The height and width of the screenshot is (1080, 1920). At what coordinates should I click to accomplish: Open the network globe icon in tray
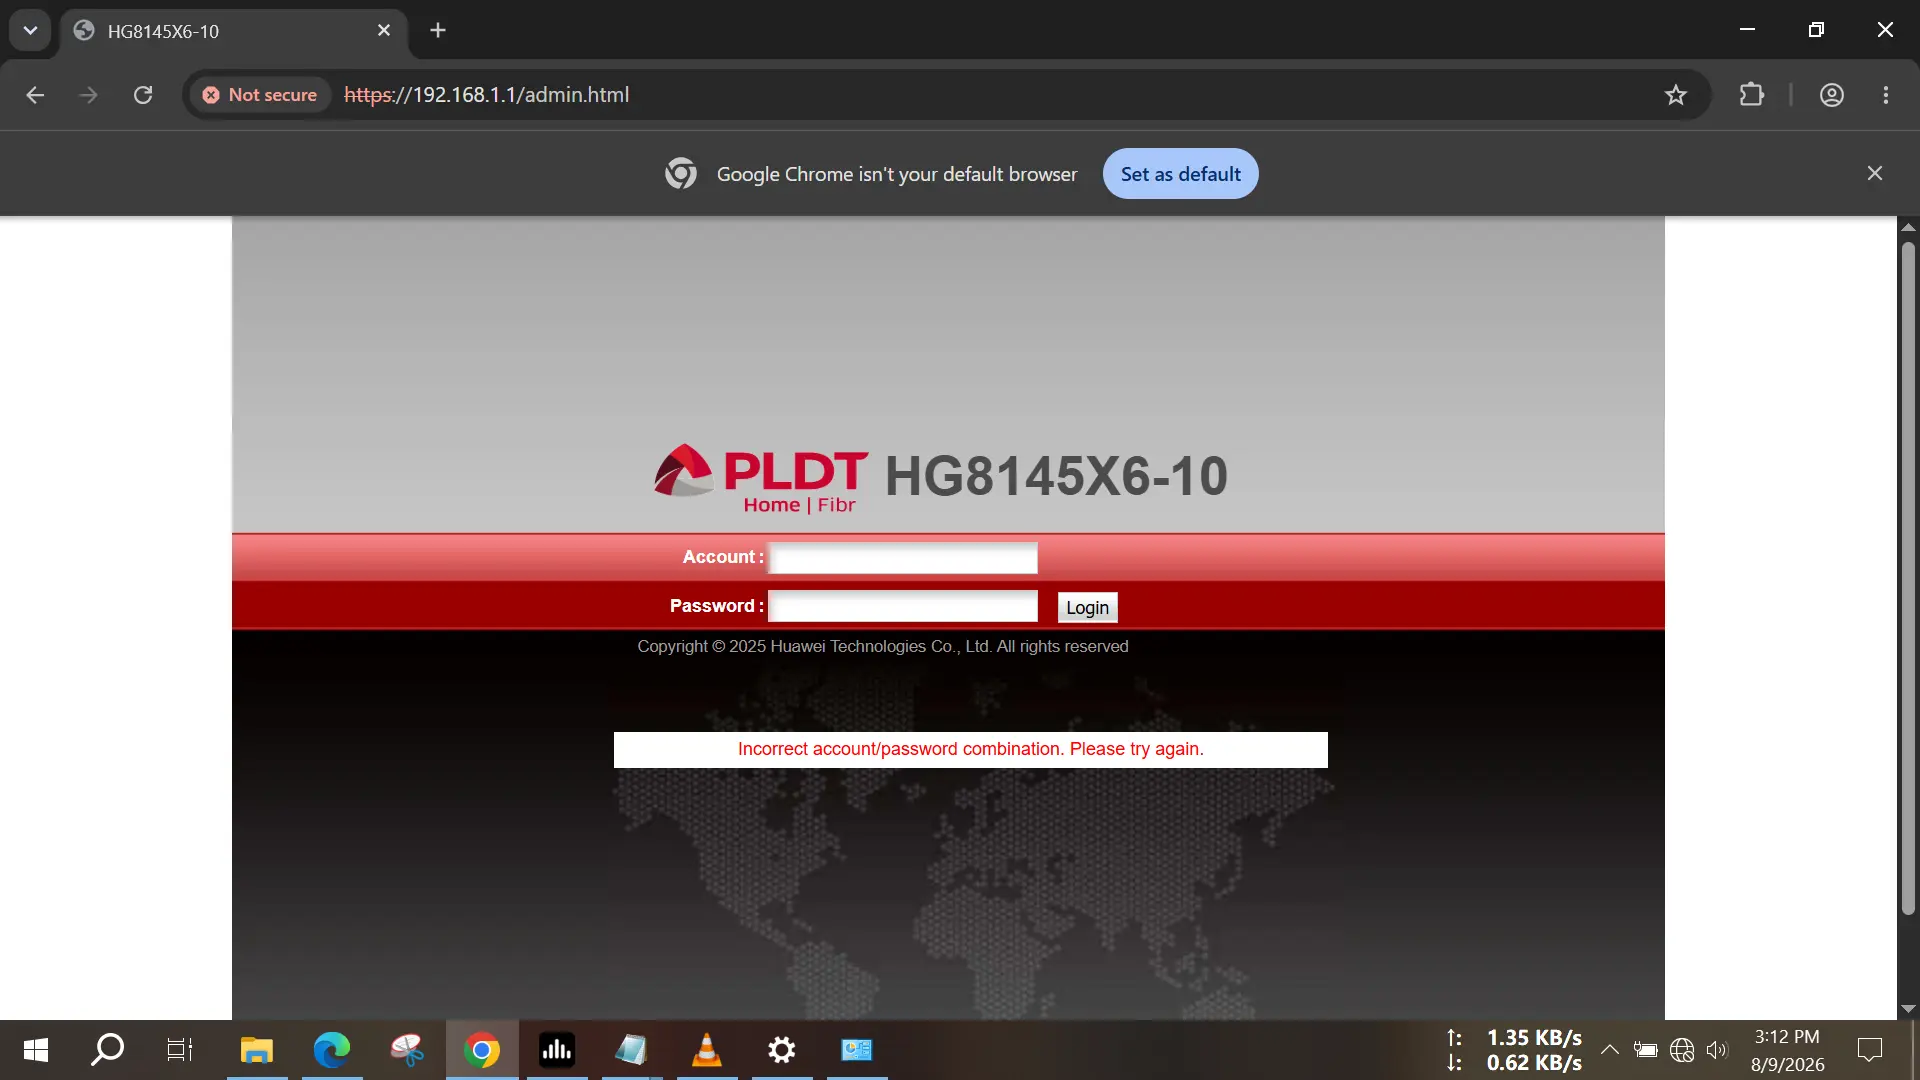(x=1682, y=1050)
